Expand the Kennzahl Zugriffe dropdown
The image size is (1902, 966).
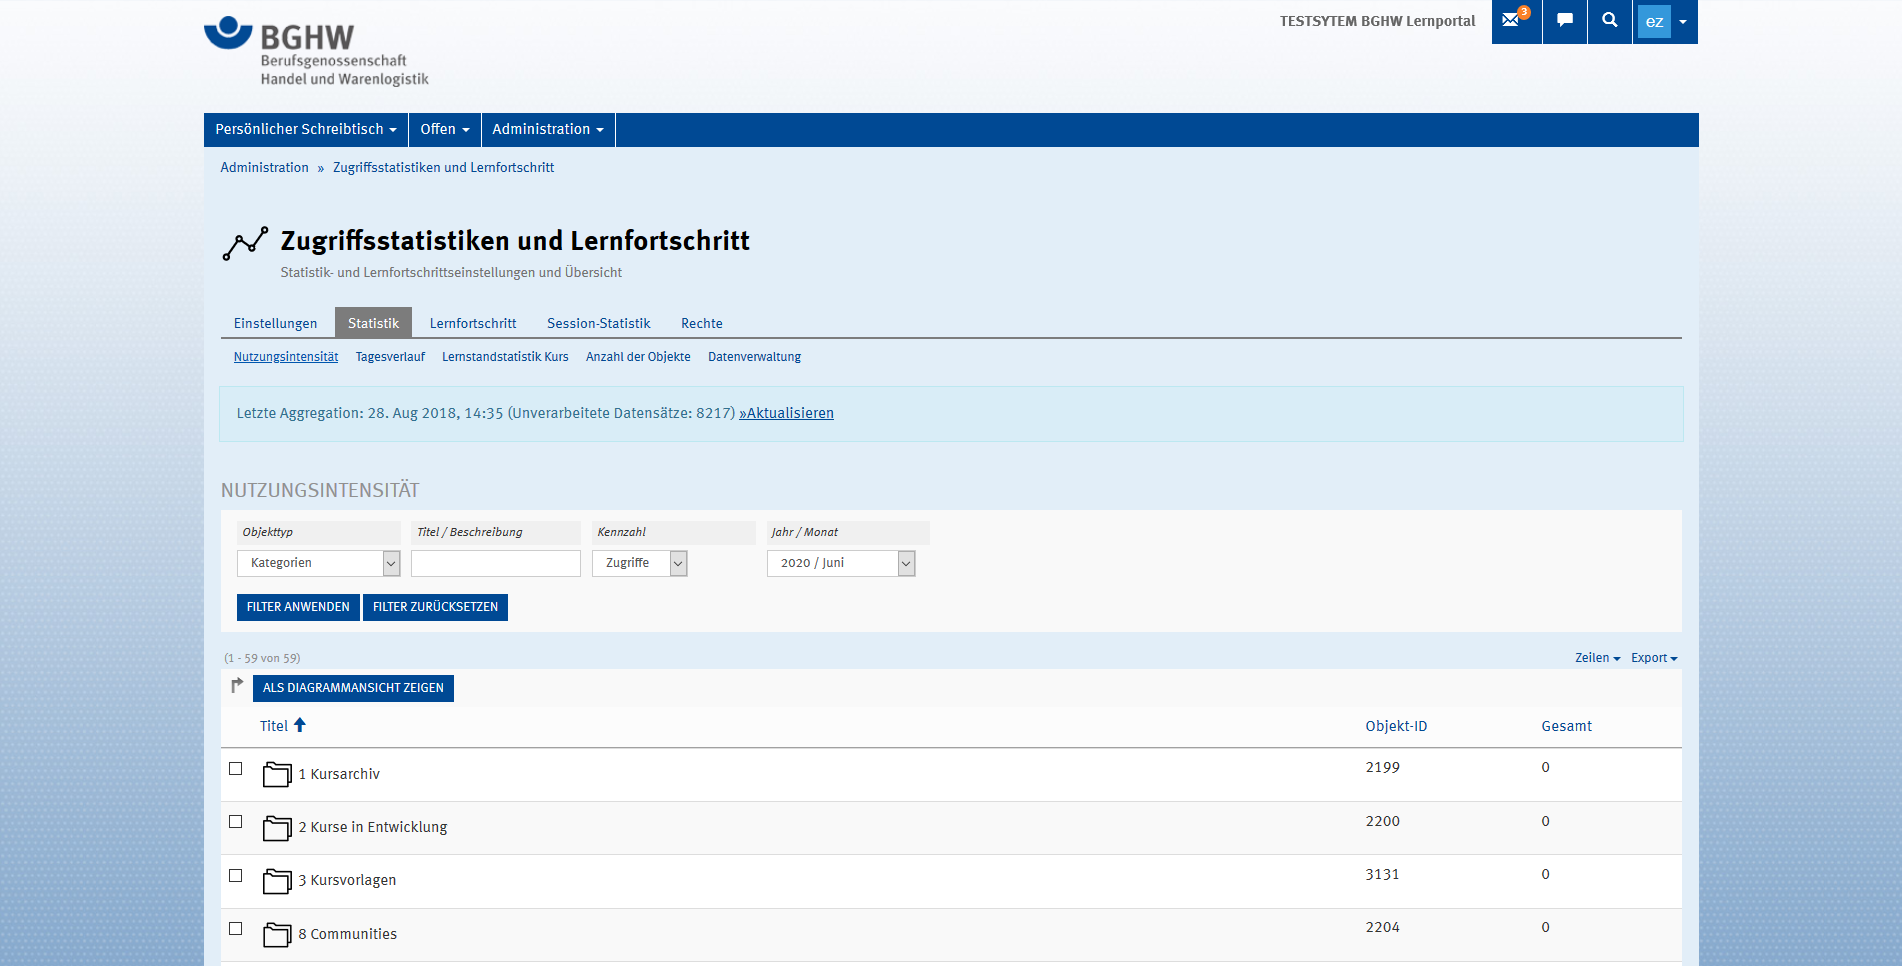[639, 563]
